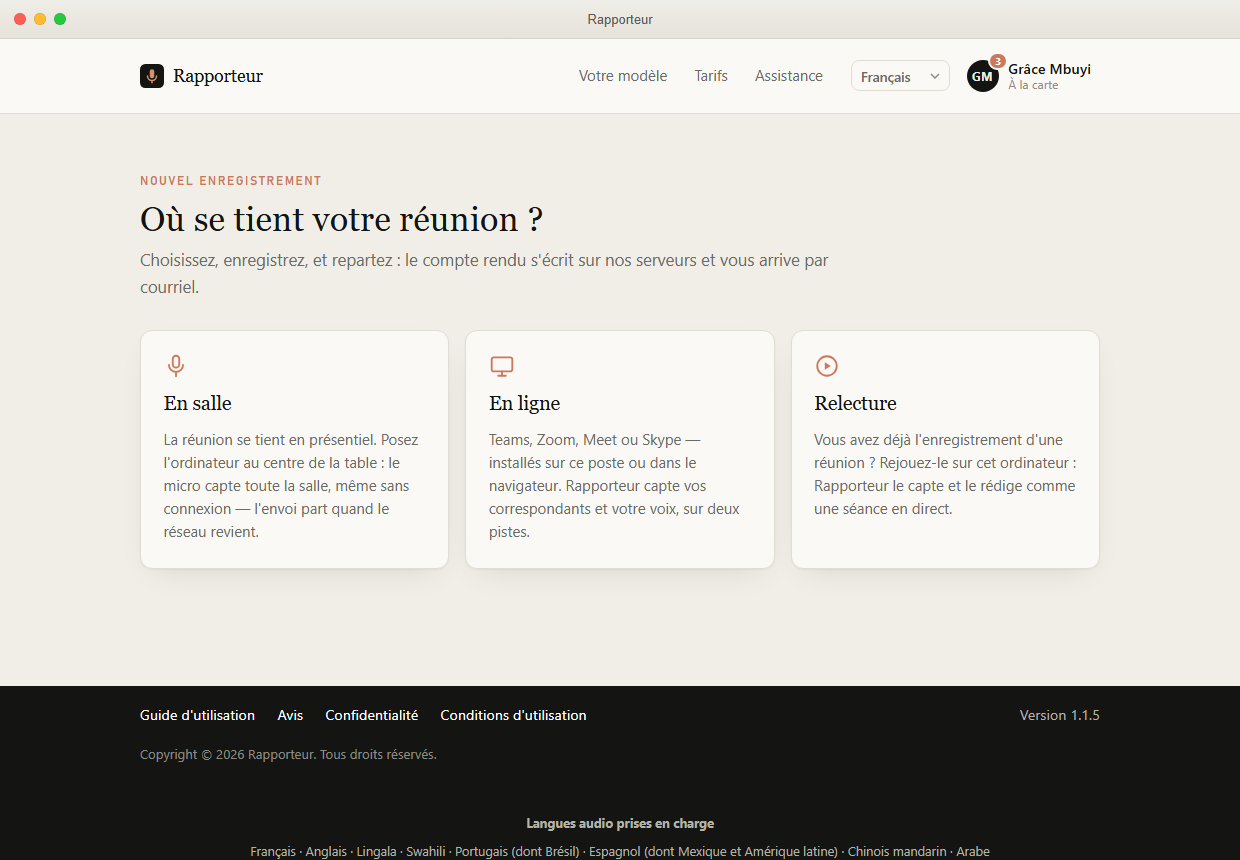Image resolution: width=1240 pixels, height=860 pixels.
Task: Pick the Relecture card
Action: click(945, 449)
